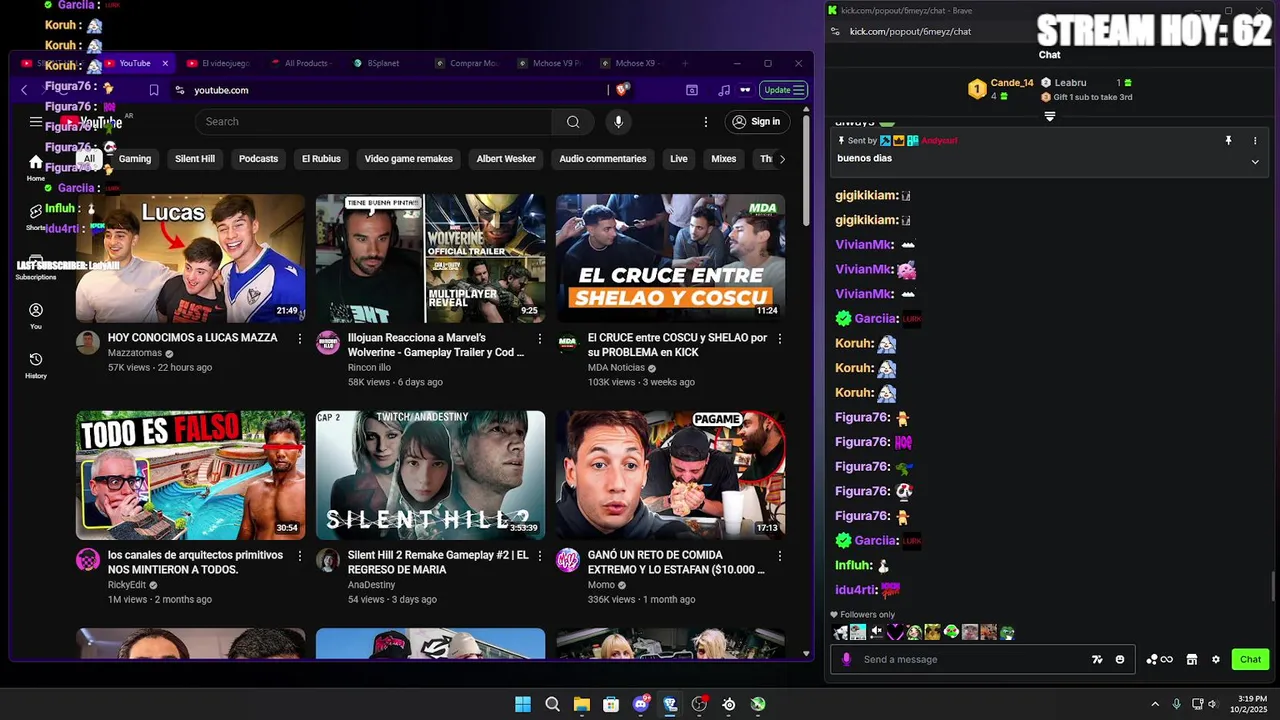Expand the pinned buenos dias message chevron

[x=1255, y=161]
